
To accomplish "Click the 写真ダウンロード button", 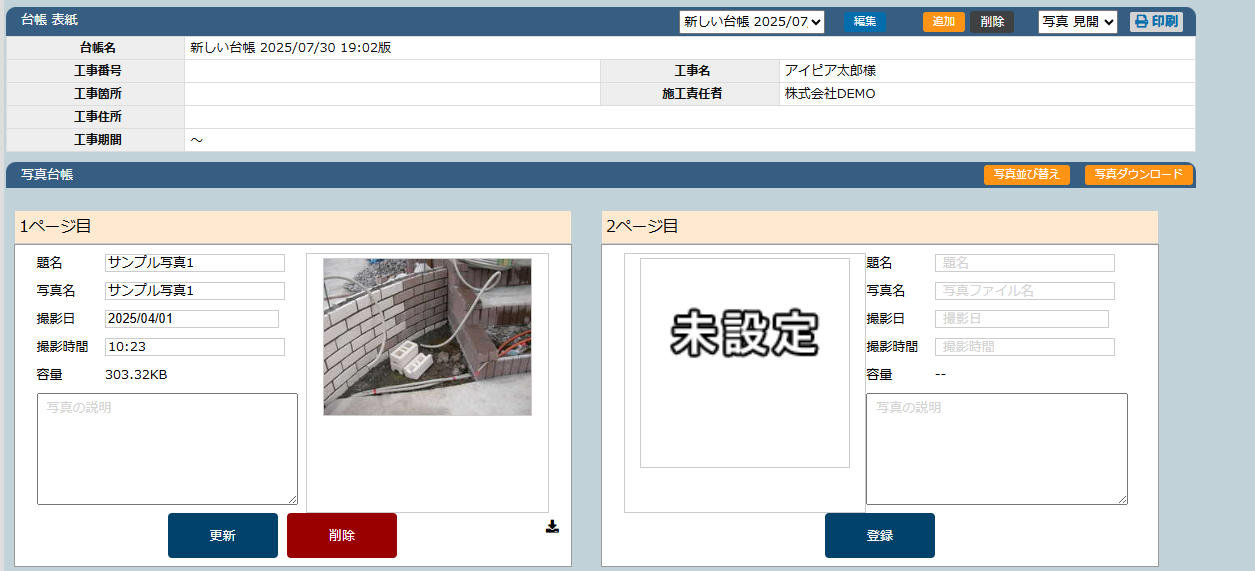I will [x=1139, y=175].
